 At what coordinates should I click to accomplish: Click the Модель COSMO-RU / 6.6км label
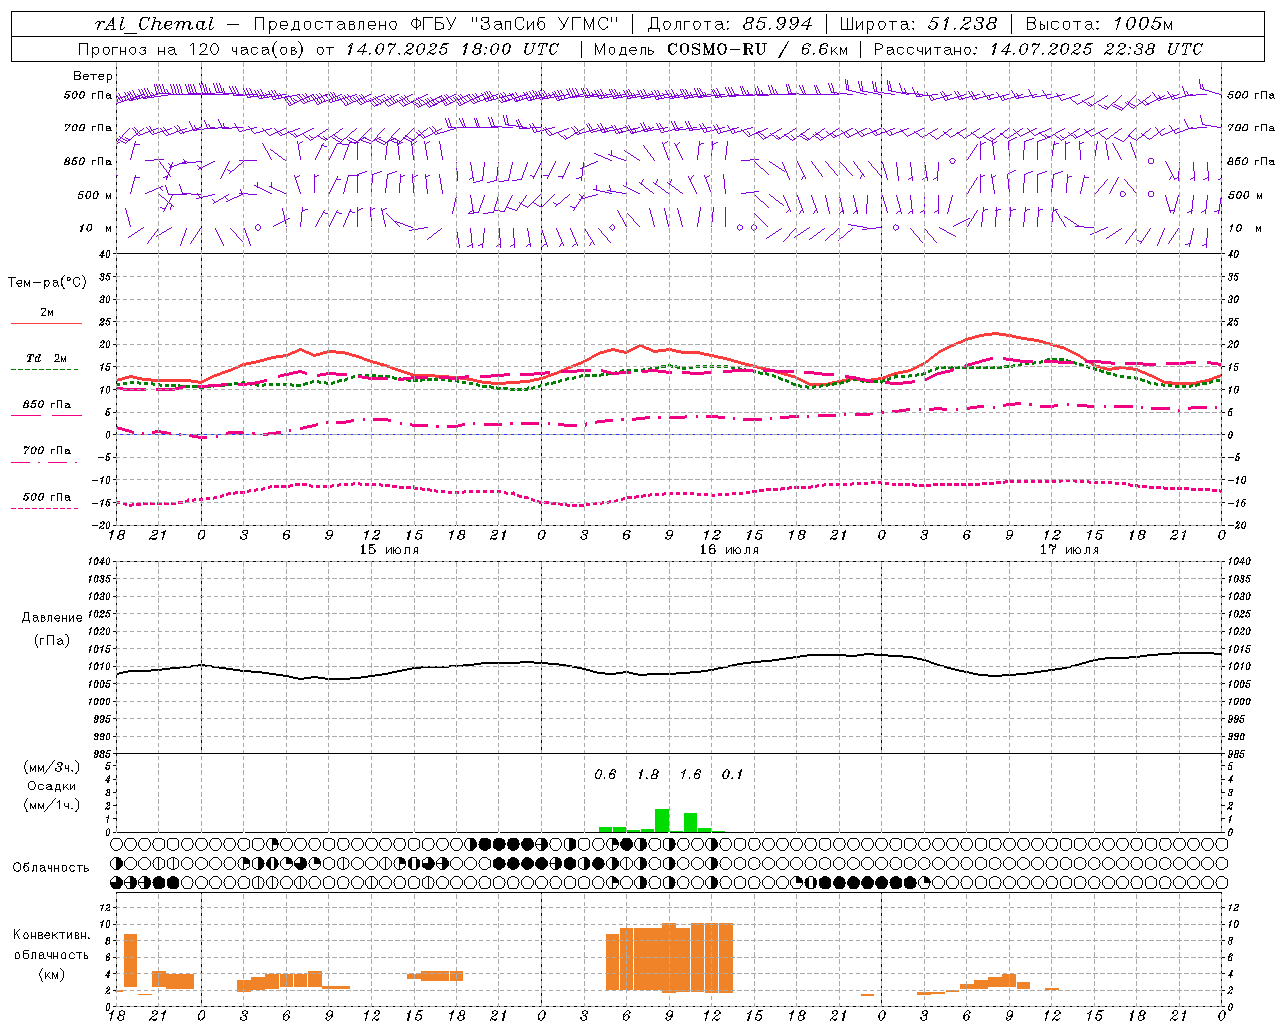pos(720,49)
